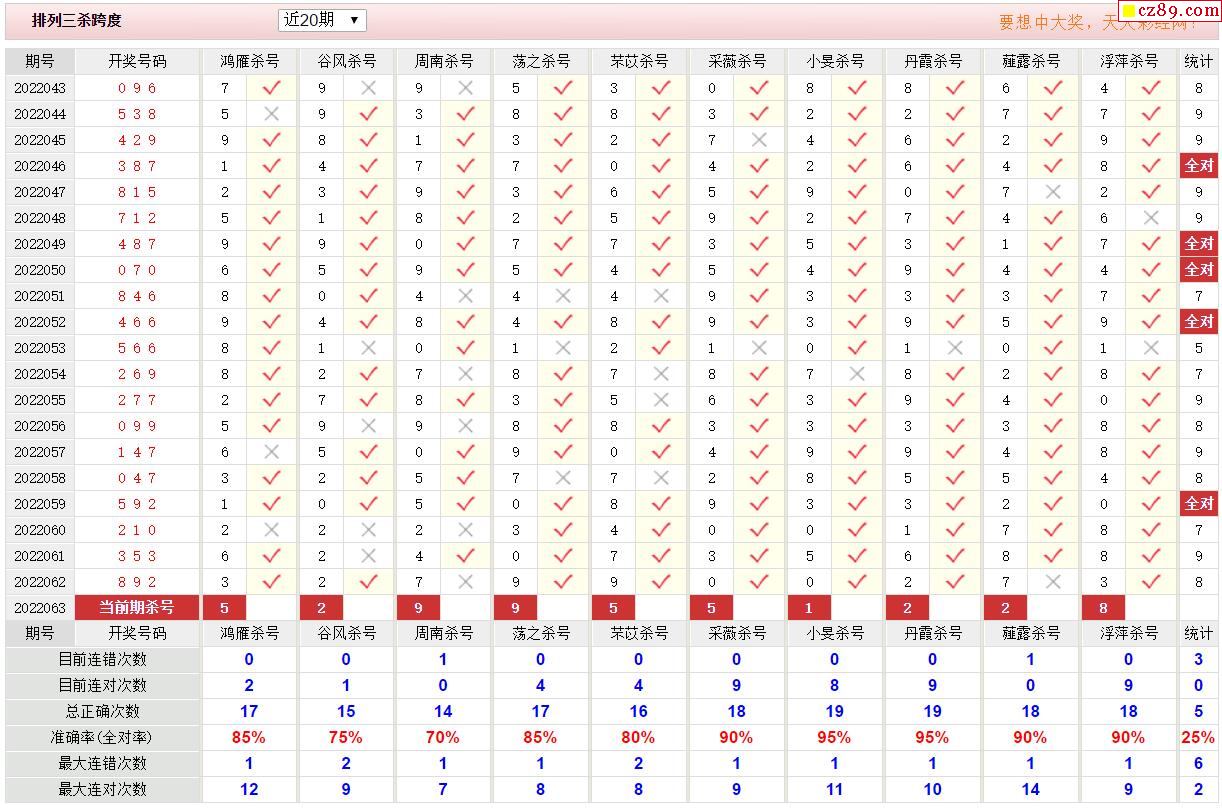Click the 95% accuracy value under 丹霞杀号
Screen dimensions: 1222x809
tap(931, 737)
